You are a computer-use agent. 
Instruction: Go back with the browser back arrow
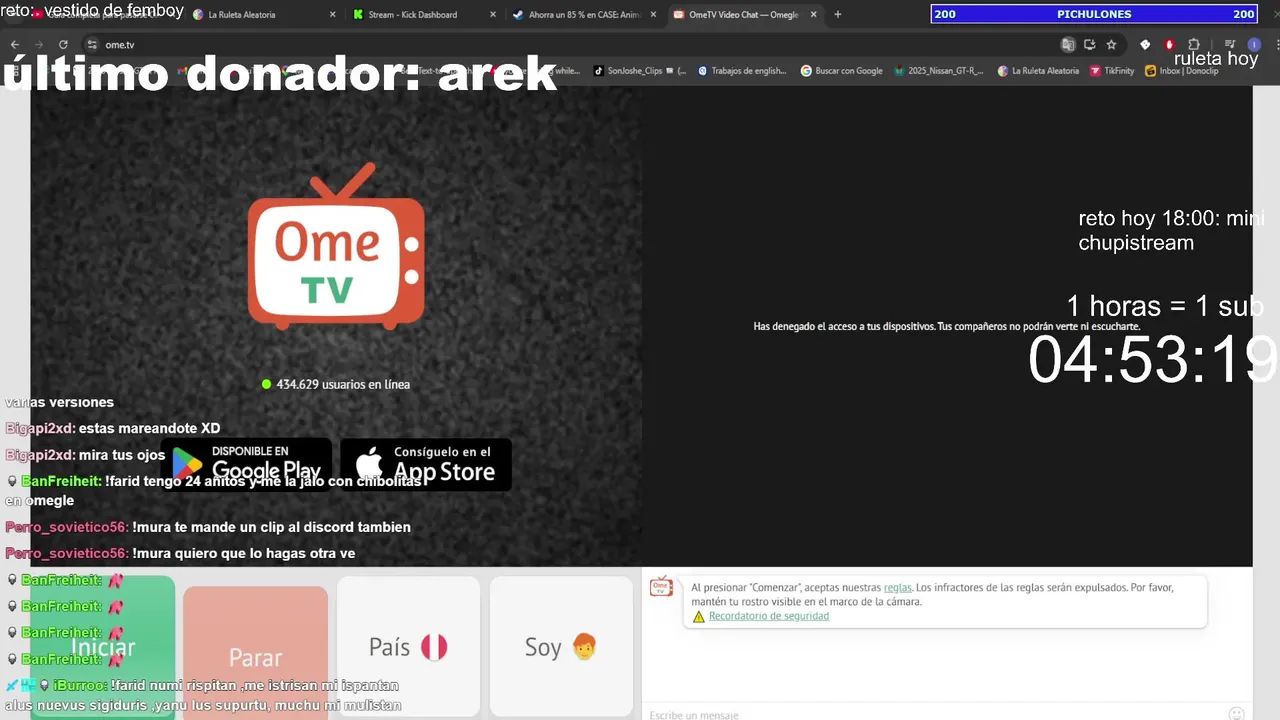[15, 45]
